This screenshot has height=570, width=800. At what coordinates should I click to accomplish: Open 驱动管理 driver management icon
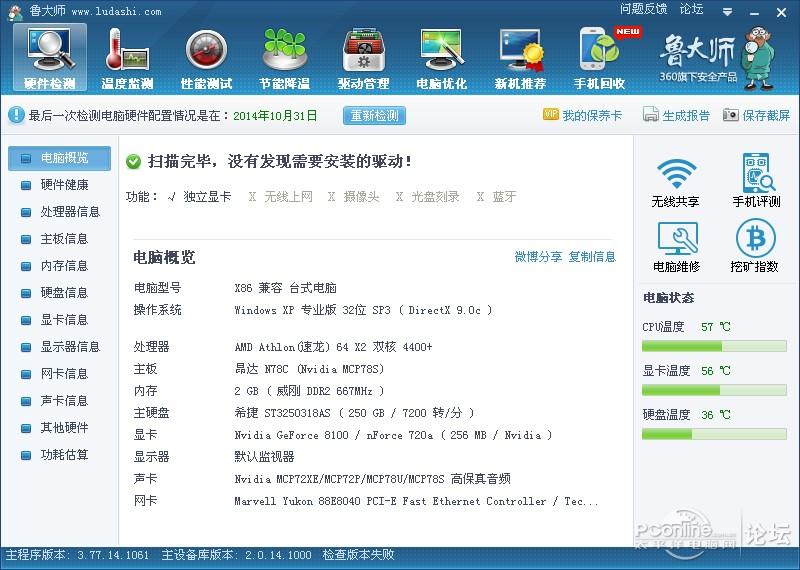pyautogui.click(x=363, y=58)
